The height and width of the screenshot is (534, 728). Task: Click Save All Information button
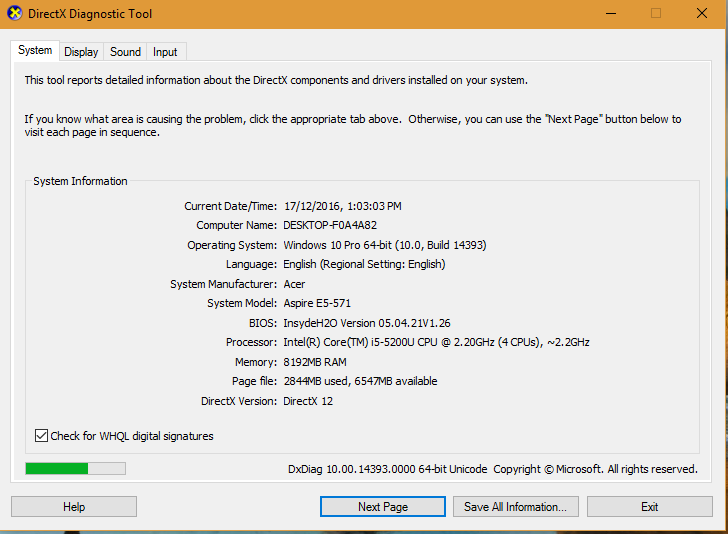515,507
